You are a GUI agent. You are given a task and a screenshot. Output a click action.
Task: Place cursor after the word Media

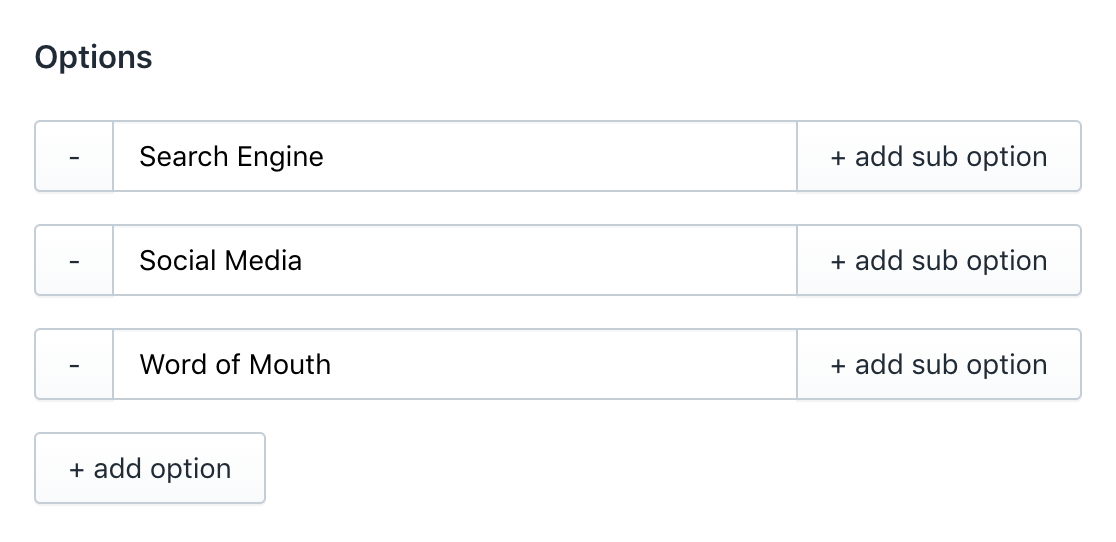(303, 261)
